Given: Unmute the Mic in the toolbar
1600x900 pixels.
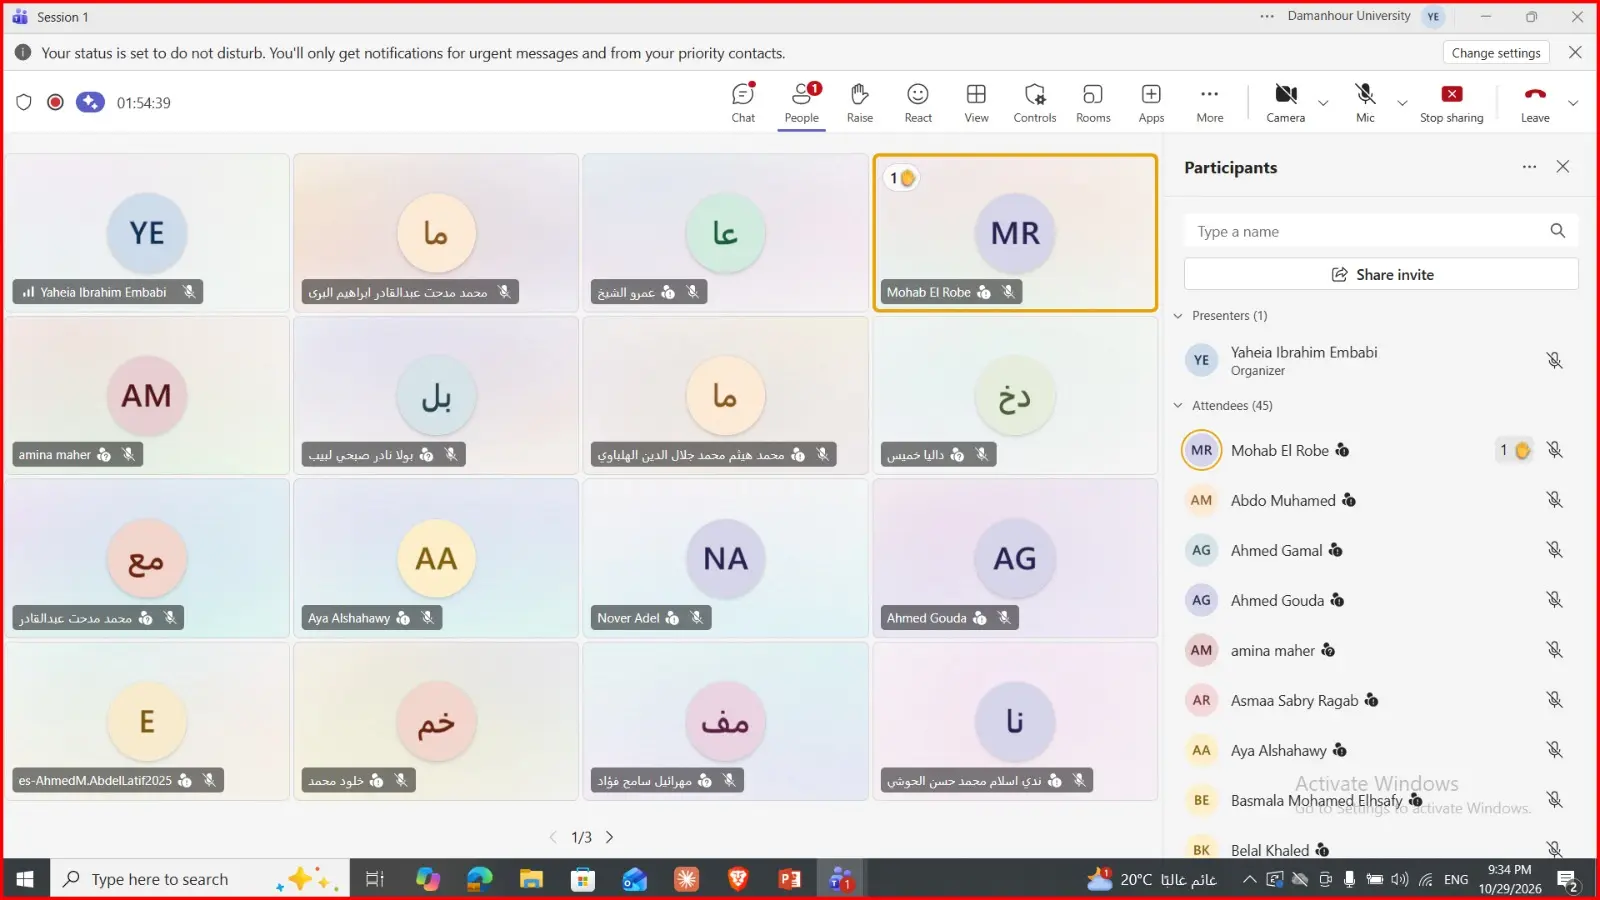Looking at the screenshot, I should click(1365, 103).
